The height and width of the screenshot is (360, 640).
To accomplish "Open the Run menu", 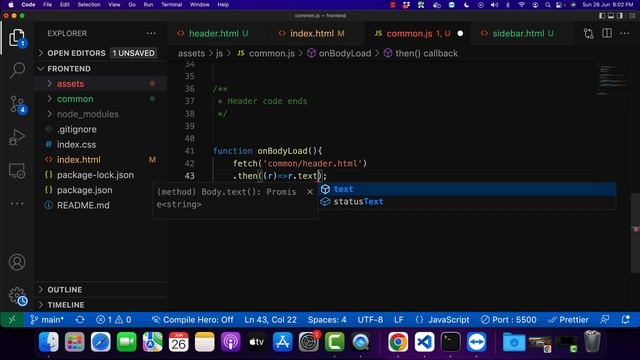I will (148, 5).
